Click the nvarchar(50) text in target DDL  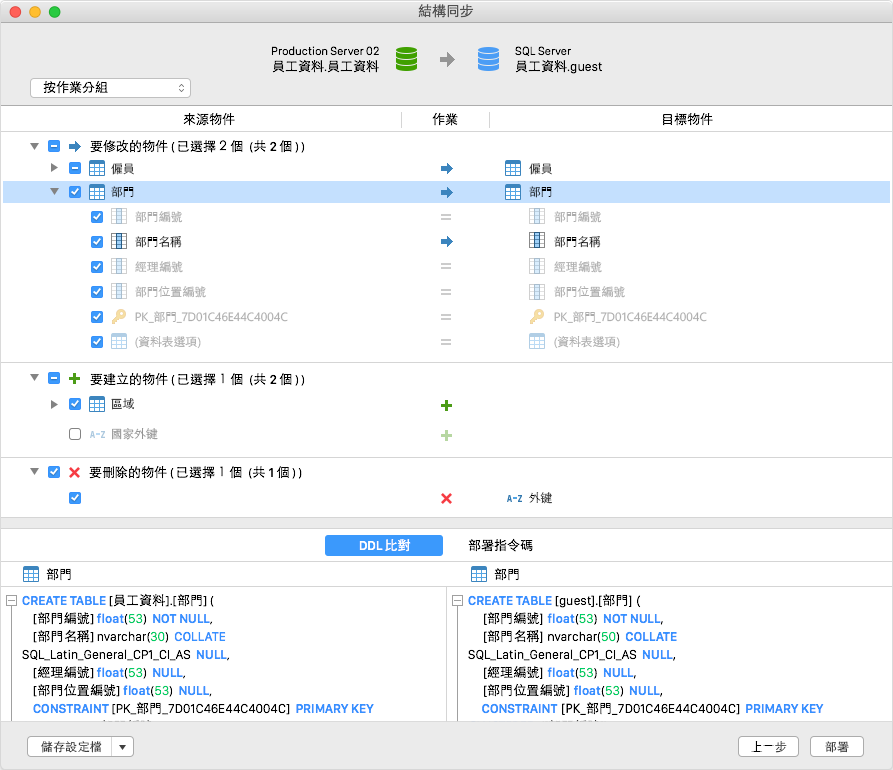584,637
